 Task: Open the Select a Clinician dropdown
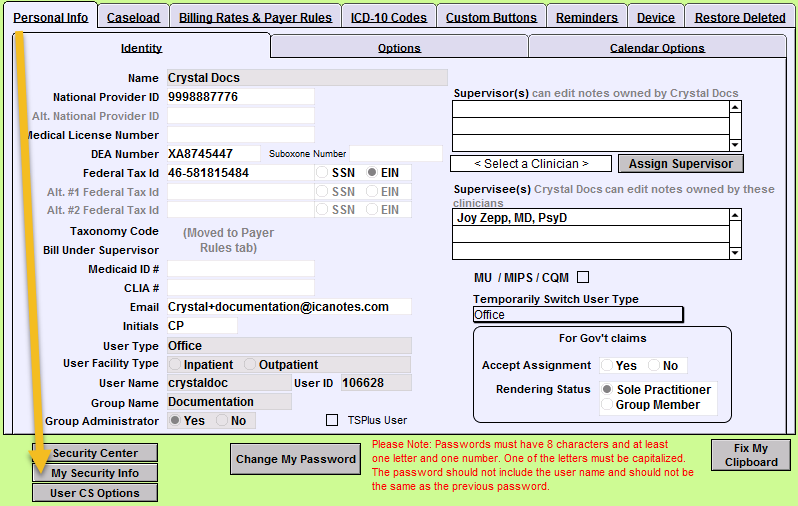click(531, 163)
